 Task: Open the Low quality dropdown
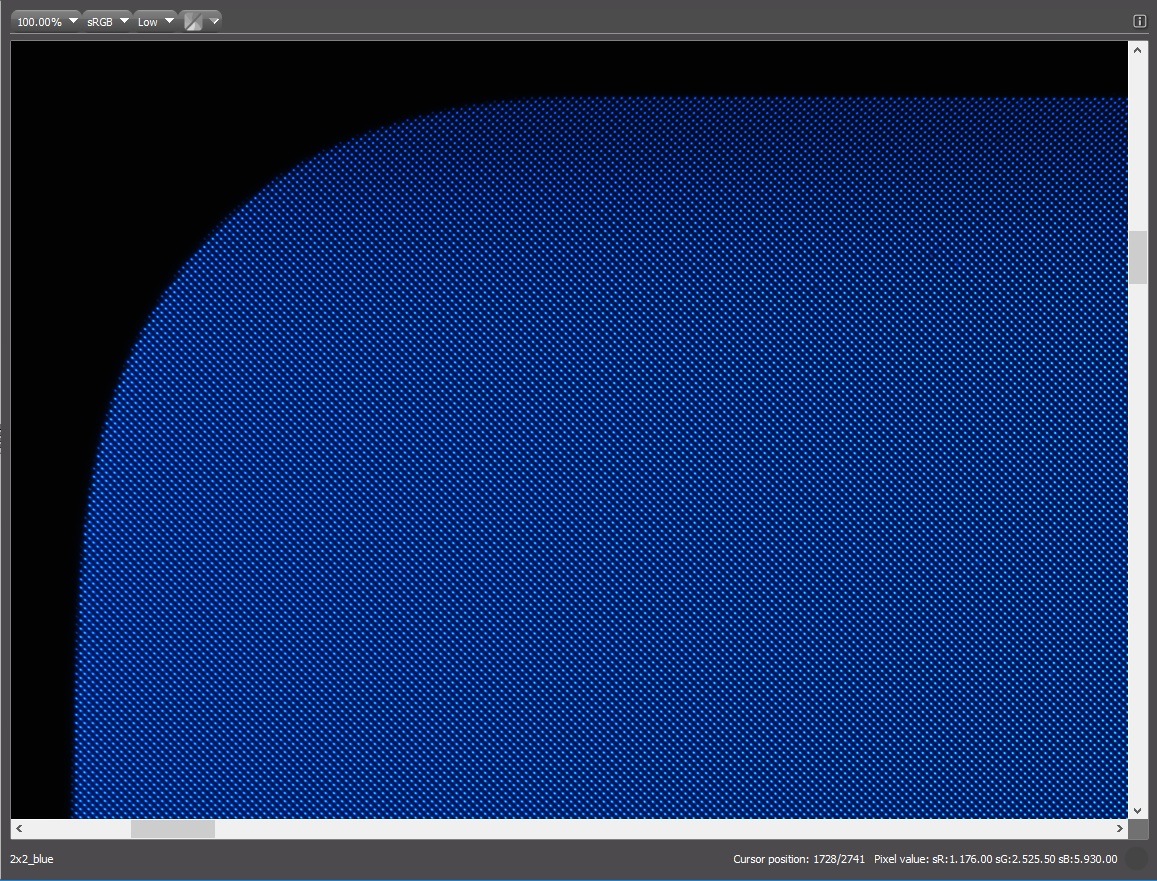tap(155, 21)
